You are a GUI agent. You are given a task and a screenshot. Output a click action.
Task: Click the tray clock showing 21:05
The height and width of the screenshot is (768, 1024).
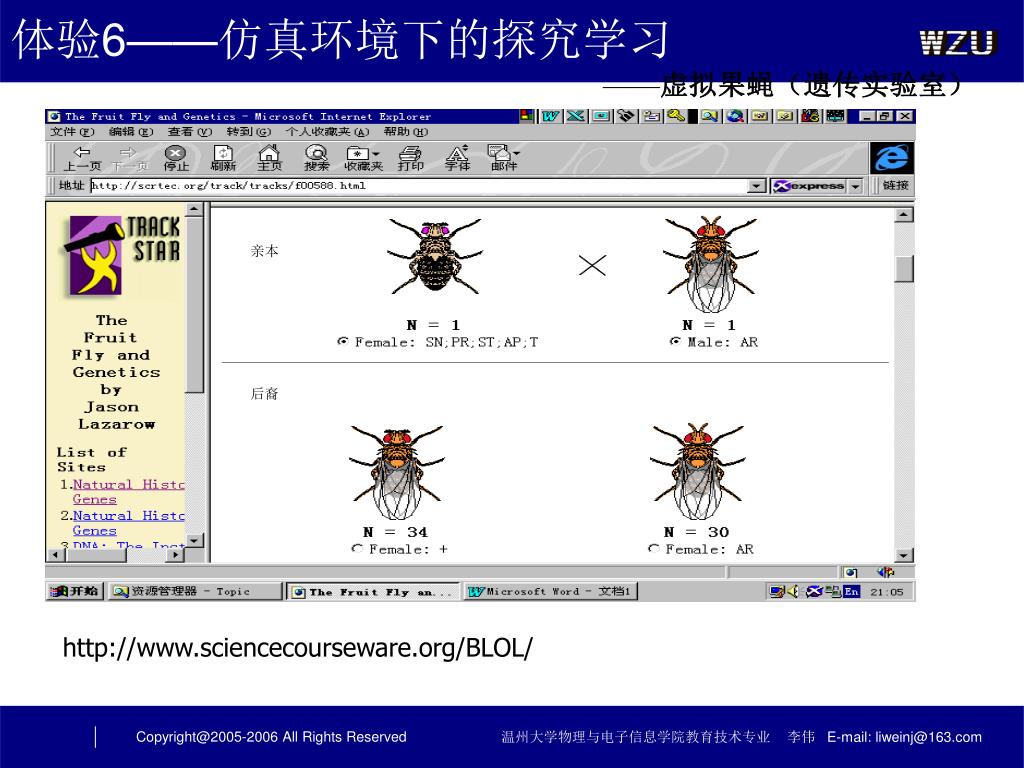(886, 592)
